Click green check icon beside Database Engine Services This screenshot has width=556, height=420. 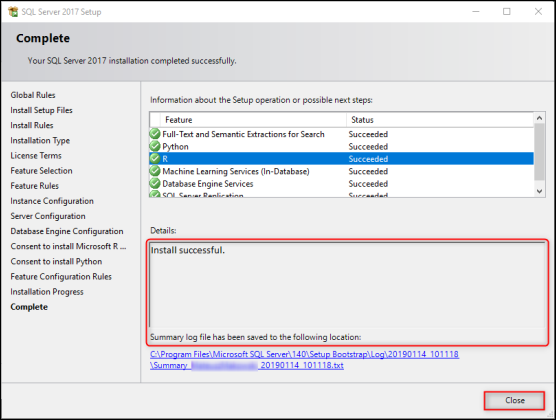(x=155, y=183)
